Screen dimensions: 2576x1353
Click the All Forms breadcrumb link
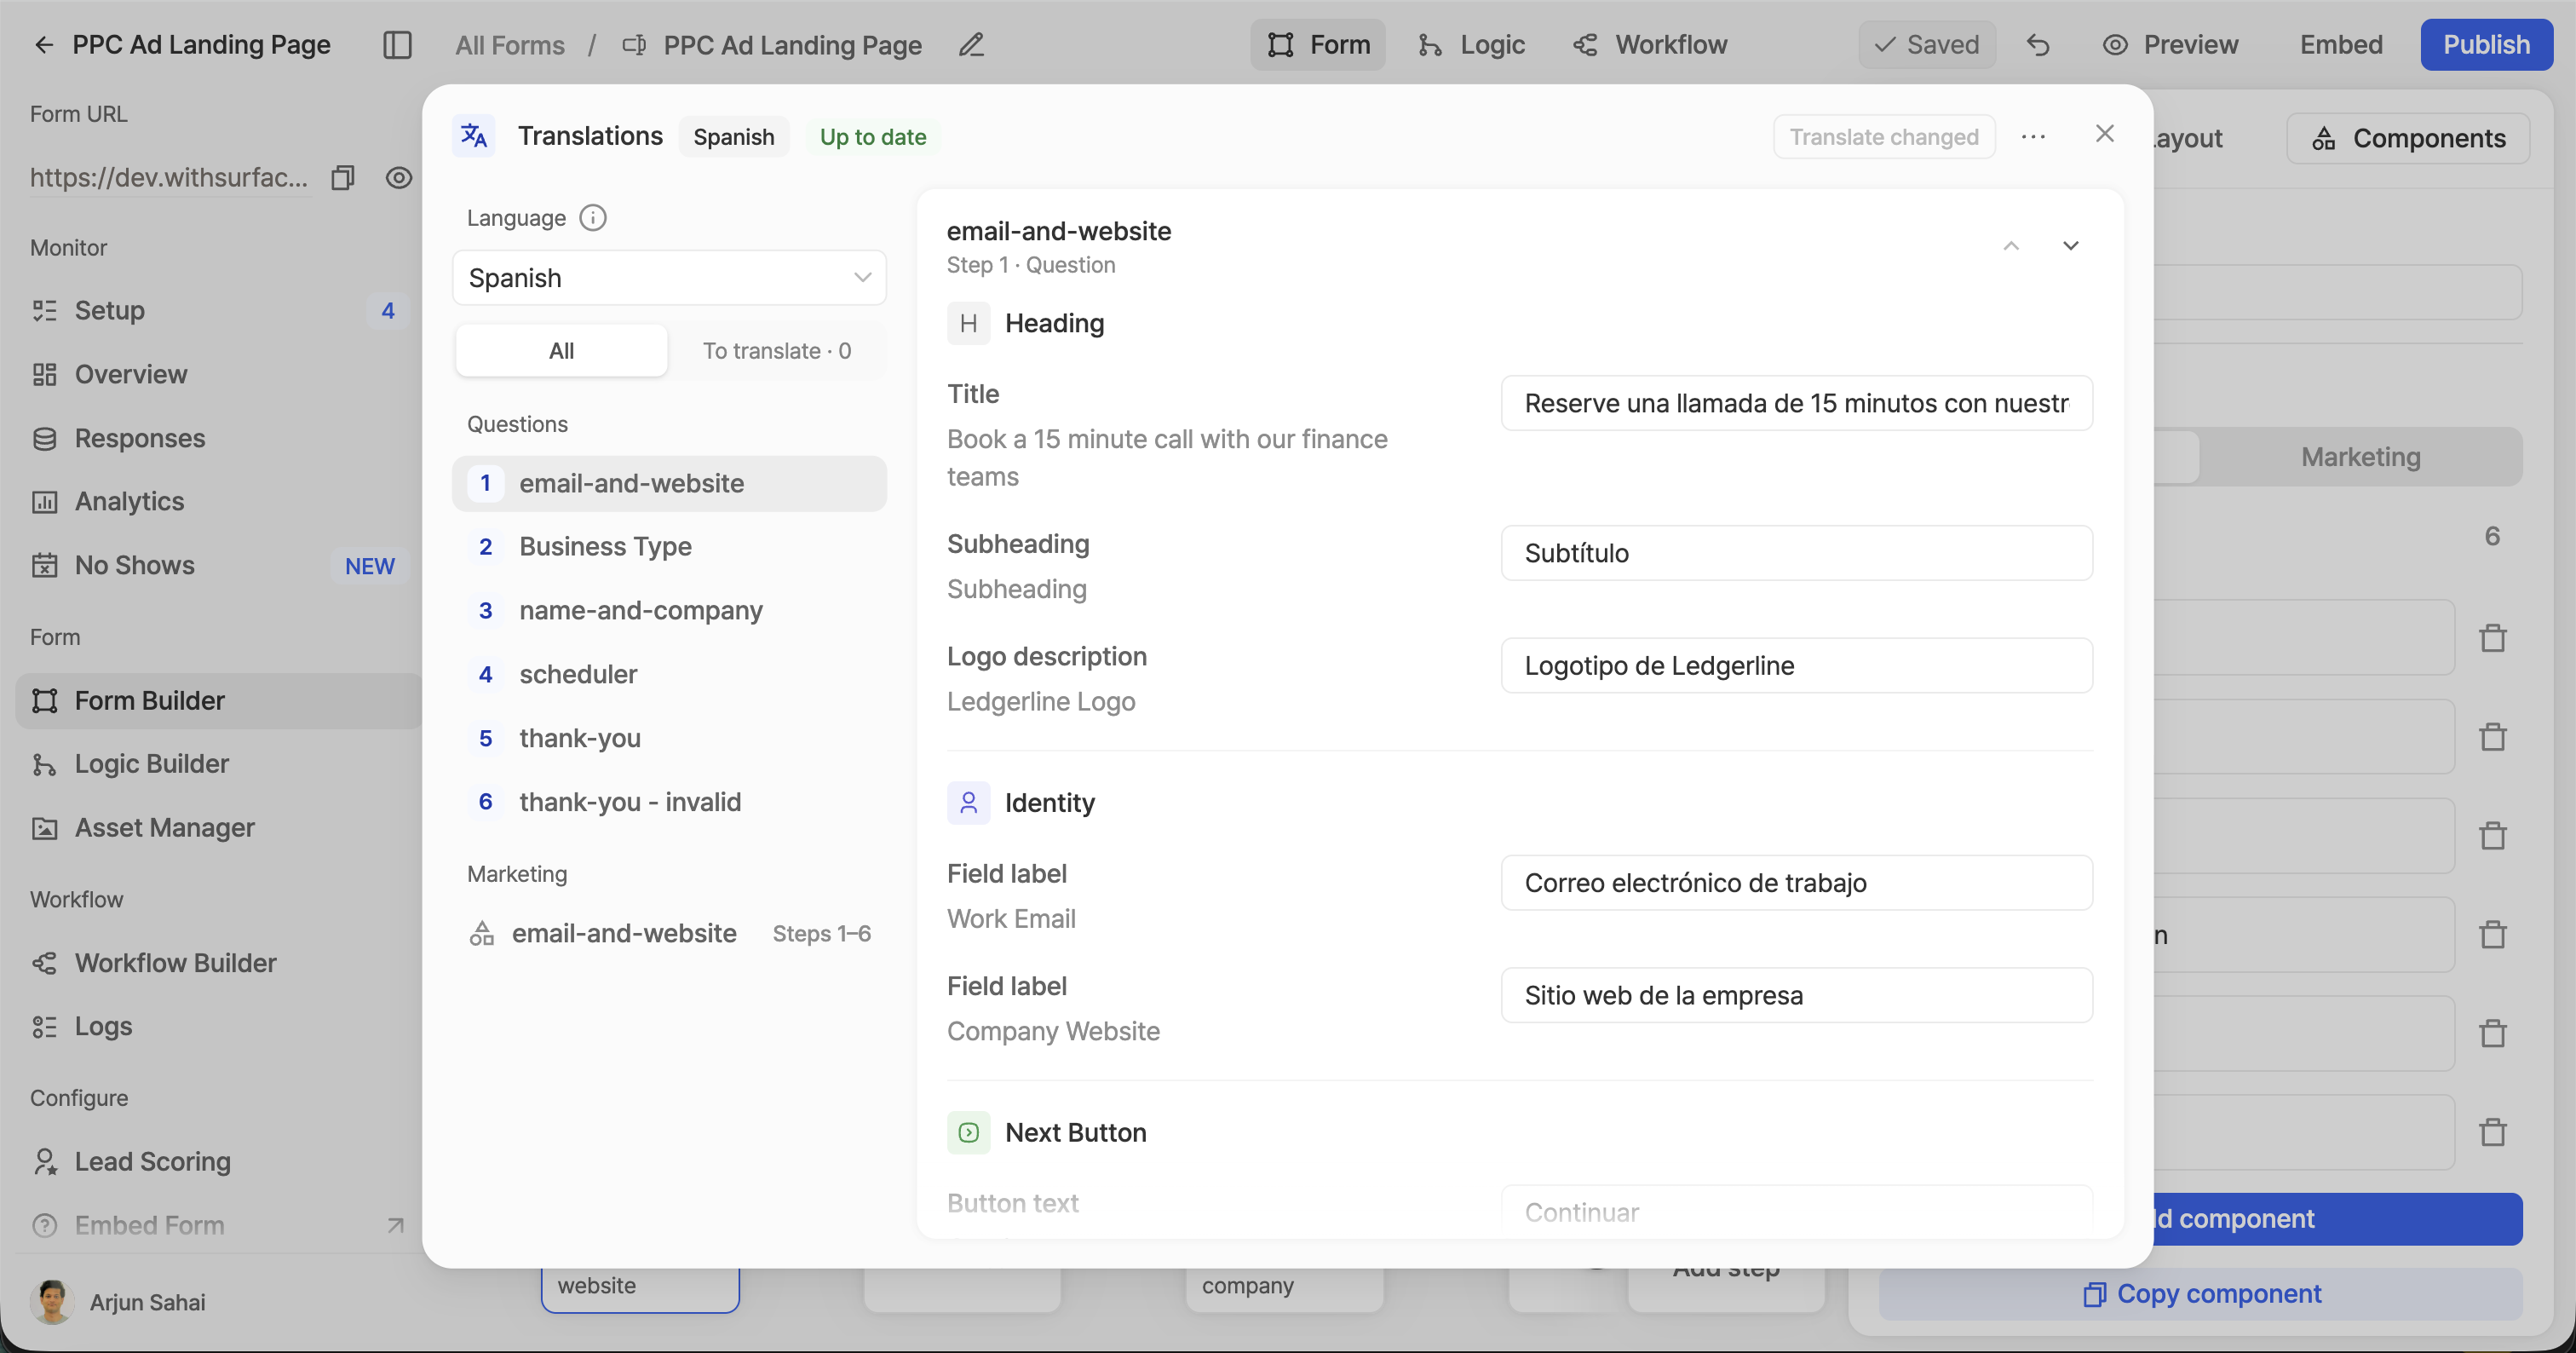pos(510,45)
